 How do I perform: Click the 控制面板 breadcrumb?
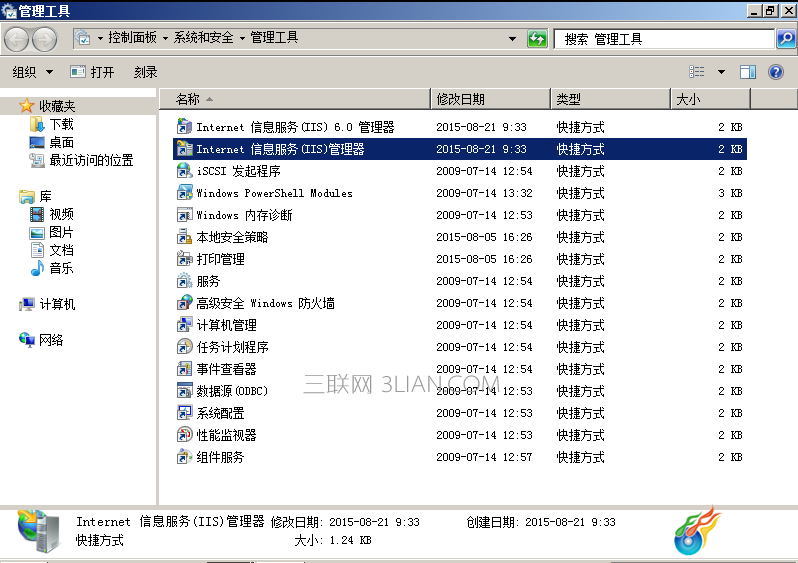[132, 38]
